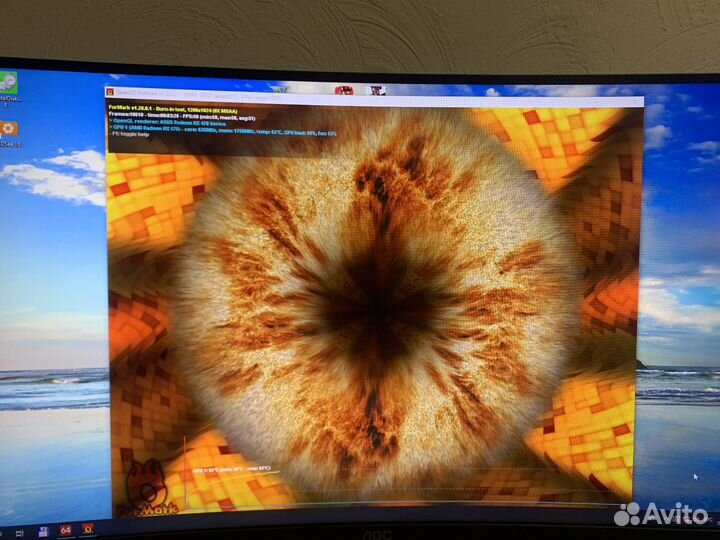Screen dimensions: 720x540
Task: Open the disk utility desktop shortcut
Action: point(8,83)
